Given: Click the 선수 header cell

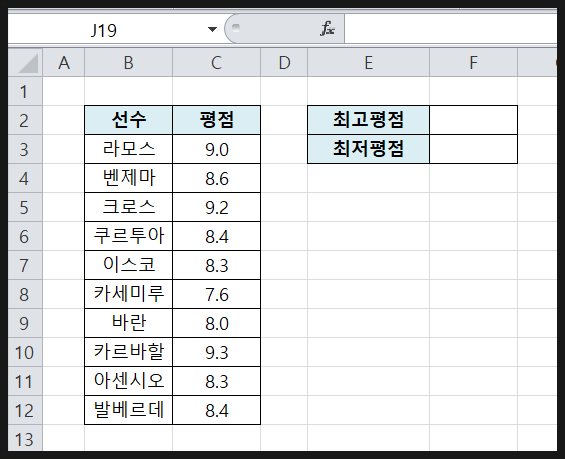Looking at the screenshot, I should coord(129,120).
